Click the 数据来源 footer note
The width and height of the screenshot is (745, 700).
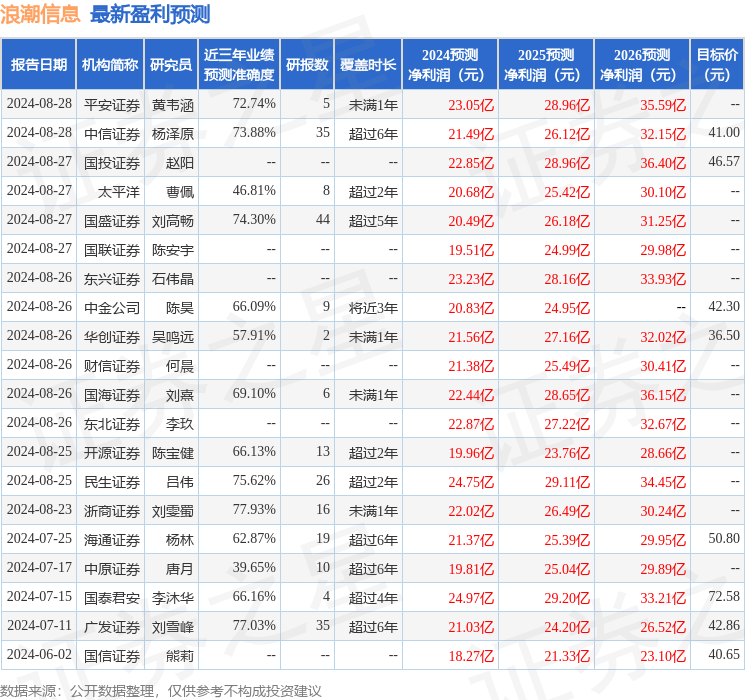(161, 691)
